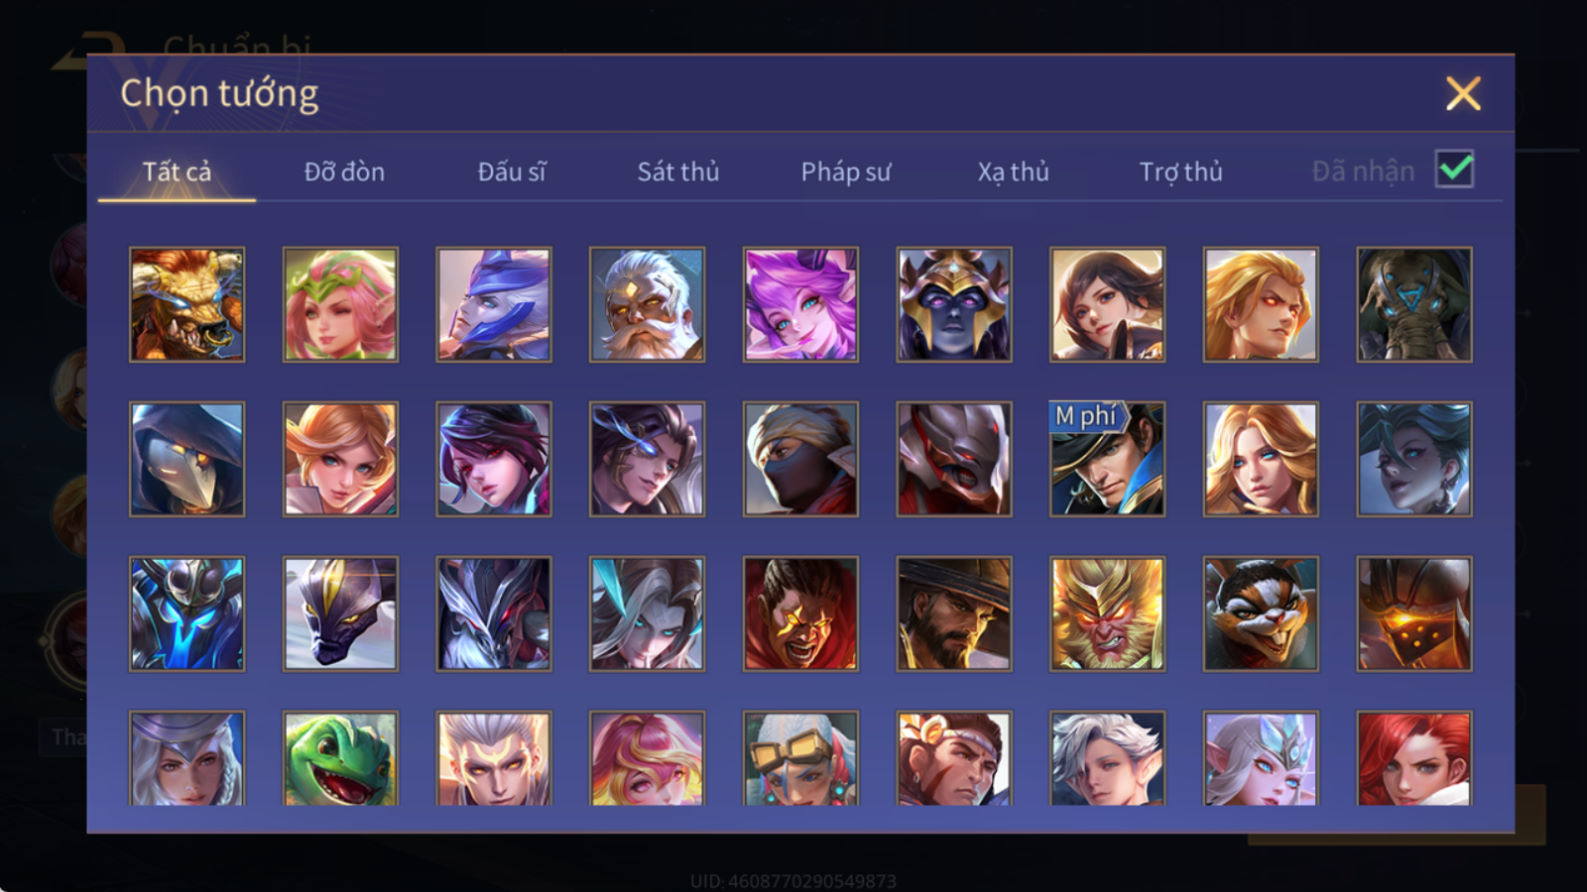
Task: Select the orange bull-beast hero portrait
Action: coord(187,305)
